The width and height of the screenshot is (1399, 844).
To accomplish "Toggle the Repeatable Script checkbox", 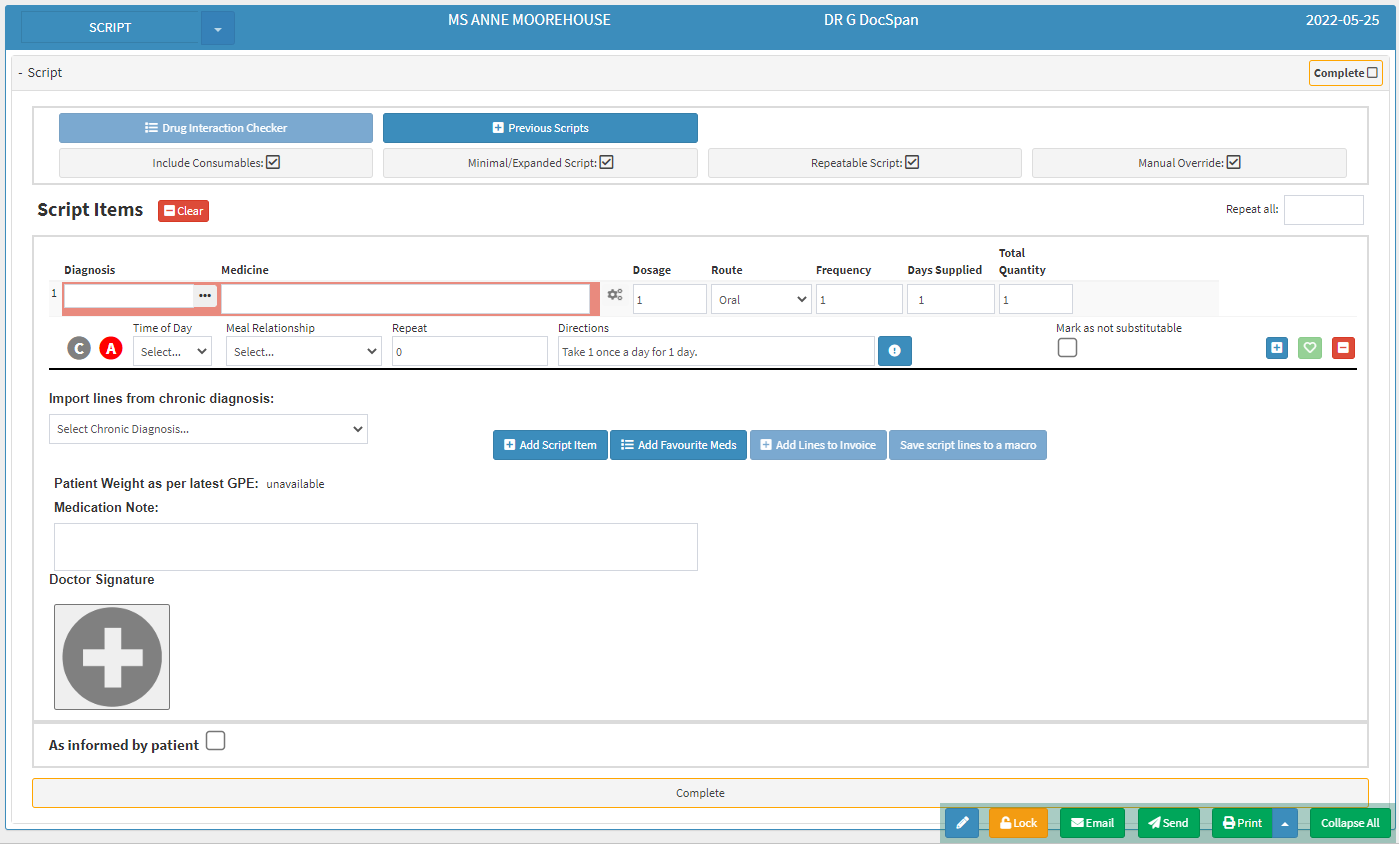I will [912, 162].
